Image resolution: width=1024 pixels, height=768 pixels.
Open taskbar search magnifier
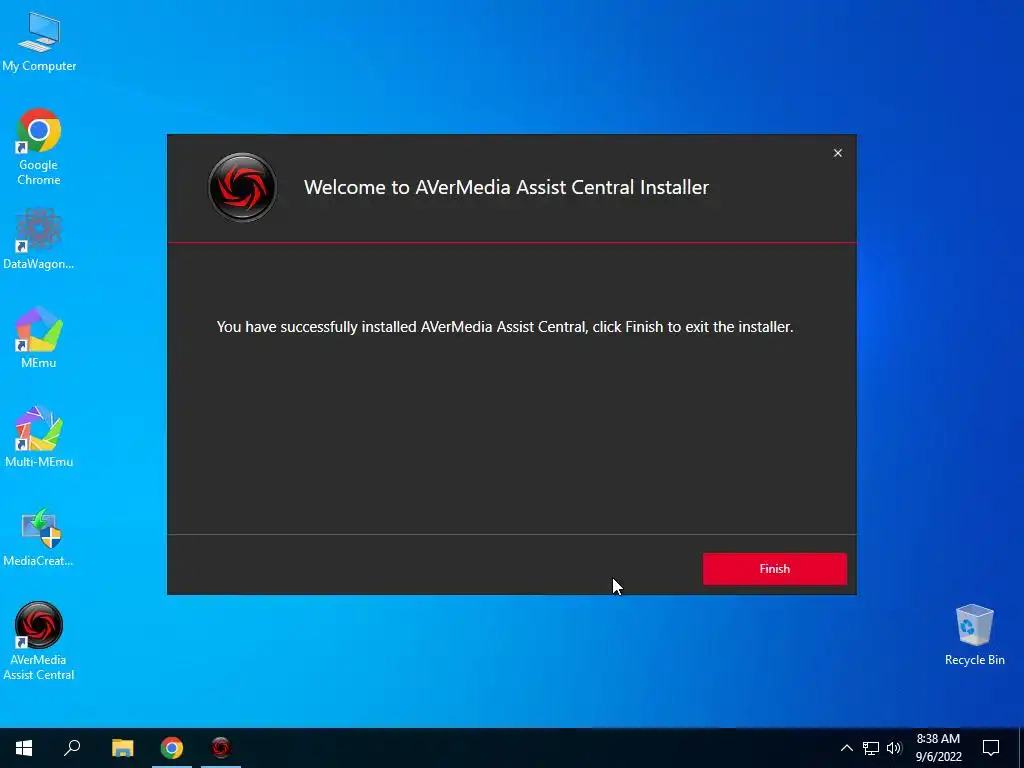[x=72, y=748]
